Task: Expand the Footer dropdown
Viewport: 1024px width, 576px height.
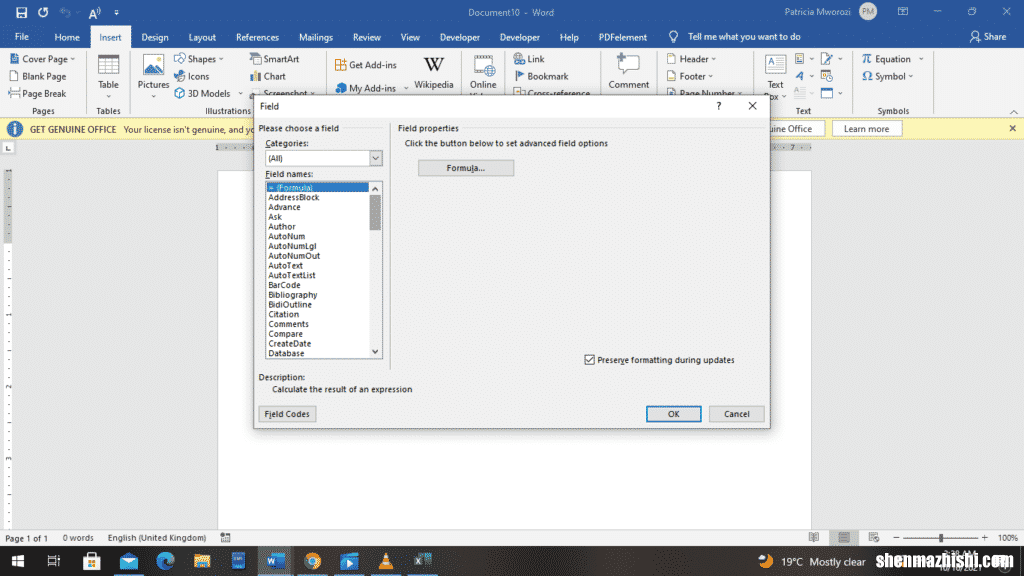Action: tap(711, 76)
